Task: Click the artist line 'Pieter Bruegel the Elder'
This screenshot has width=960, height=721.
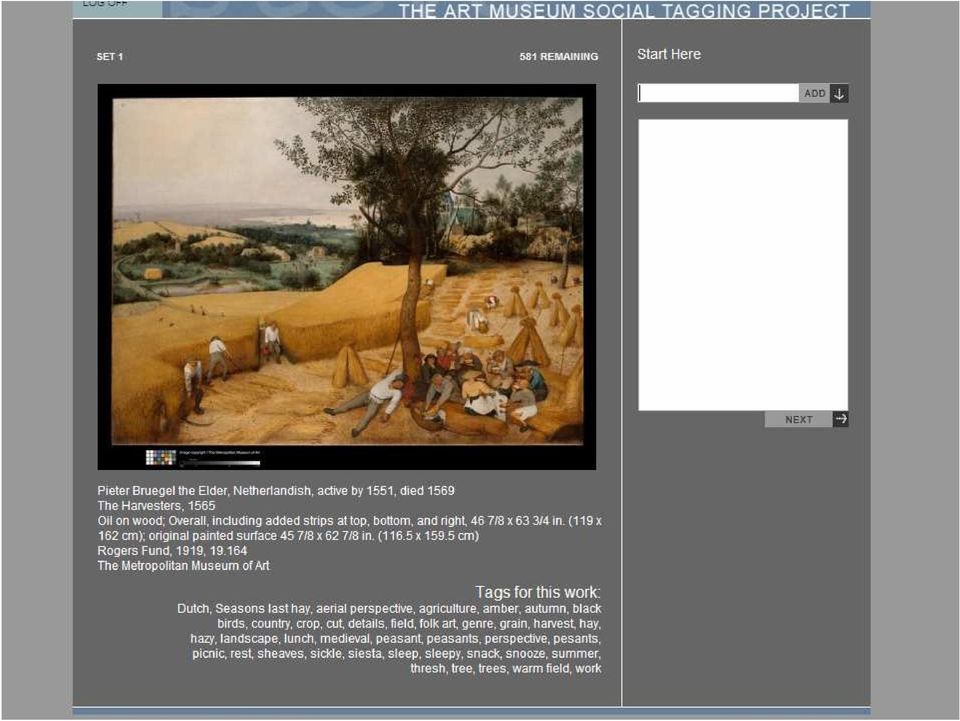Action: coord(276,490)
